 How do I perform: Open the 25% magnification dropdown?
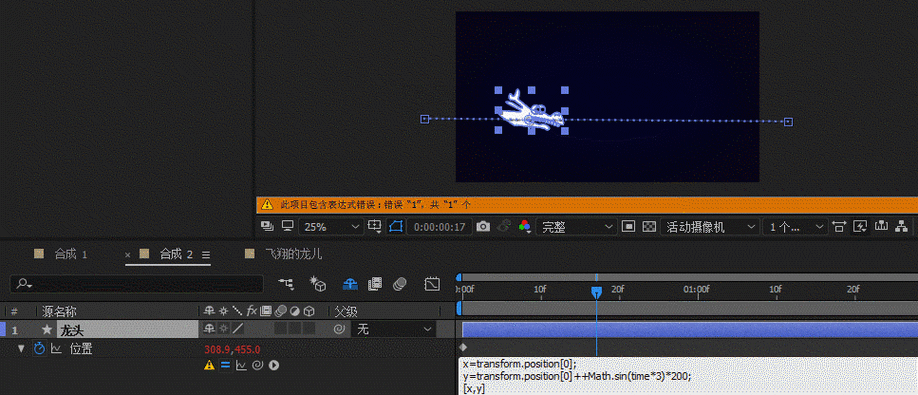[331, 227]
